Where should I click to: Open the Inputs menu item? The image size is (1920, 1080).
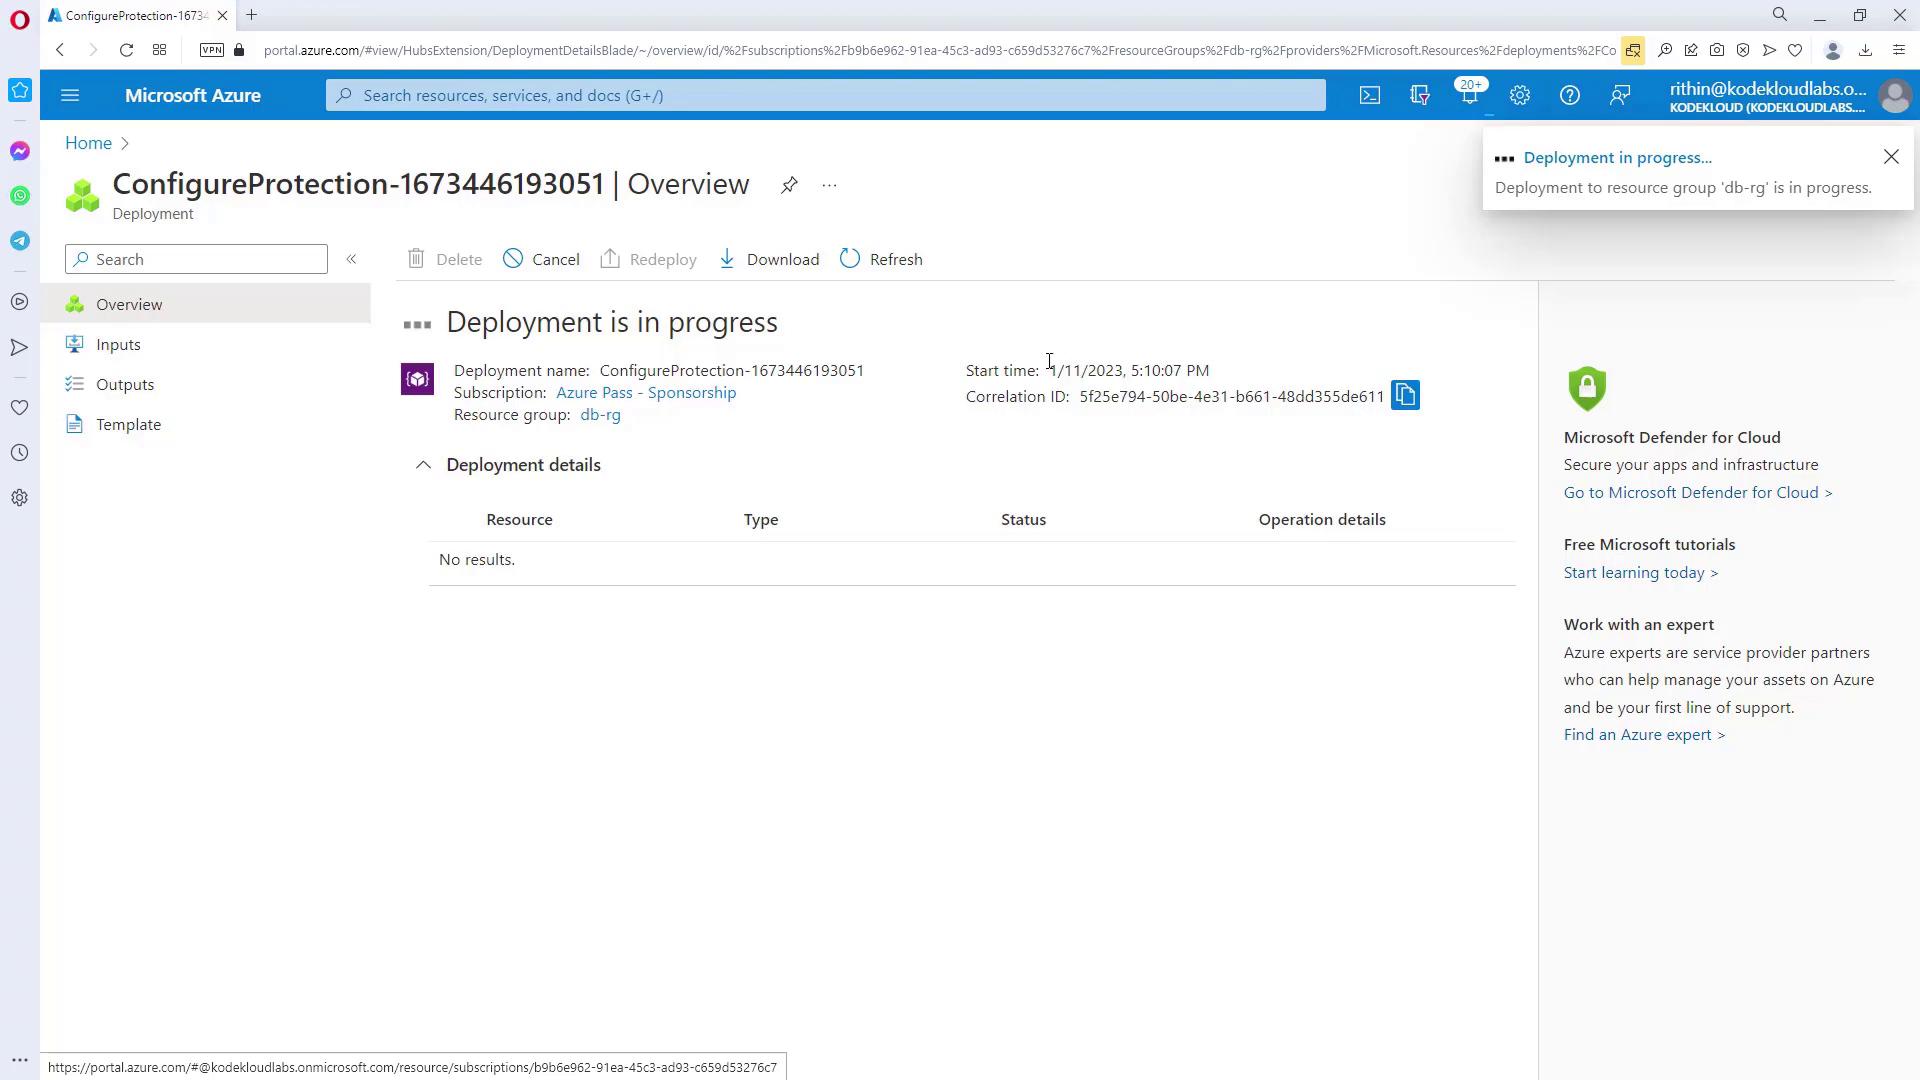pyautogui.click(x=118, y=344)
